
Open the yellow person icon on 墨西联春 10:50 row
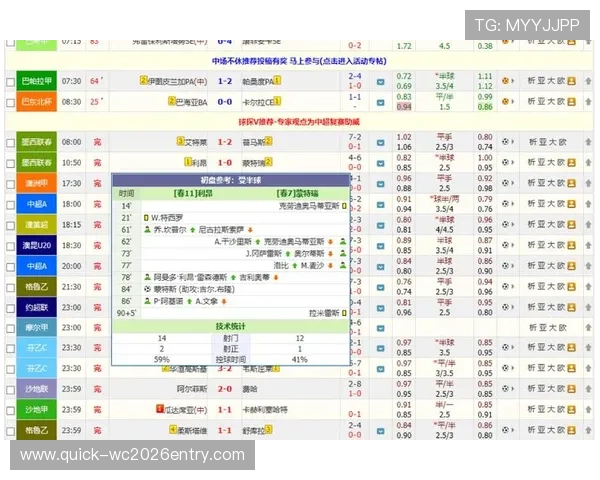572,162
